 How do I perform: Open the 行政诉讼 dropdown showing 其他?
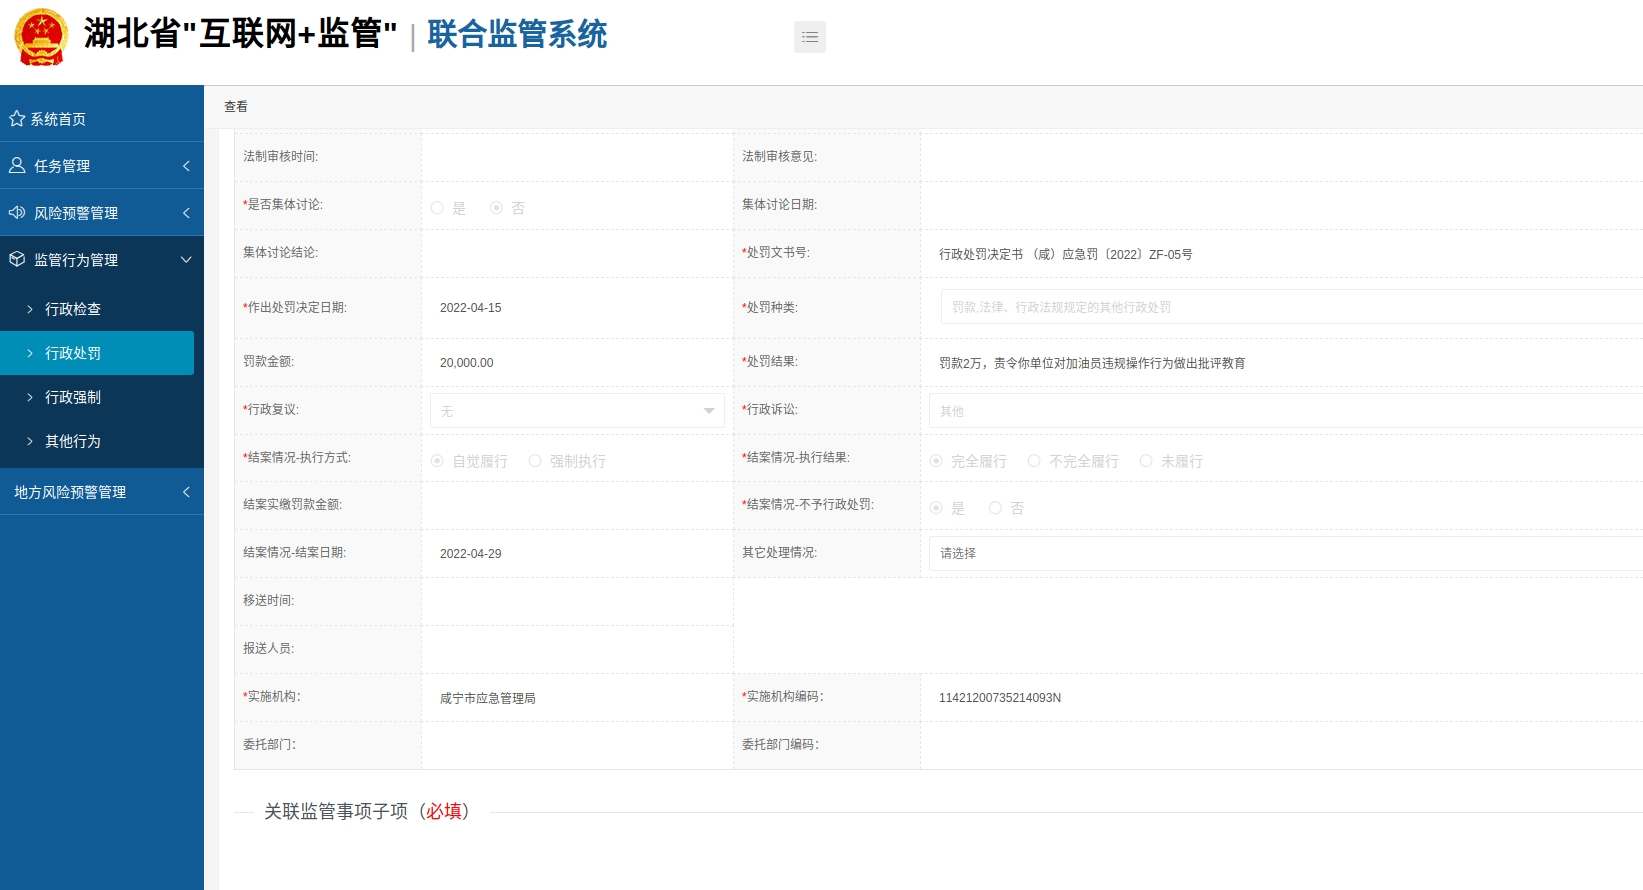1285,411
